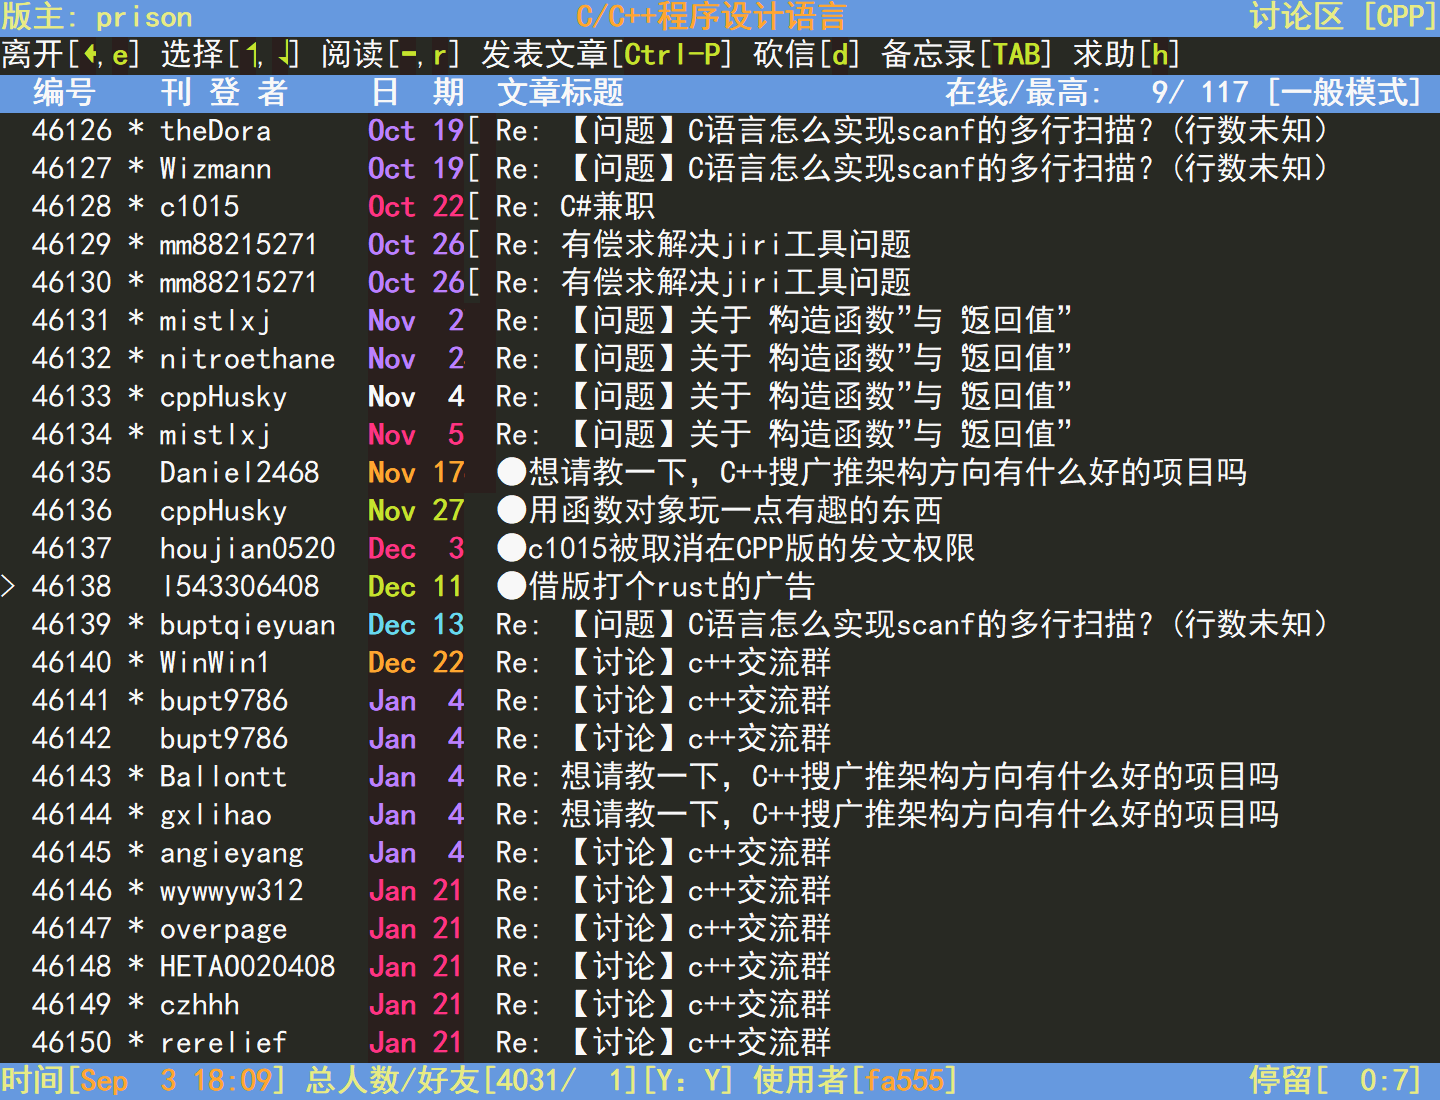Click the 编号 column header

(64, 93)
